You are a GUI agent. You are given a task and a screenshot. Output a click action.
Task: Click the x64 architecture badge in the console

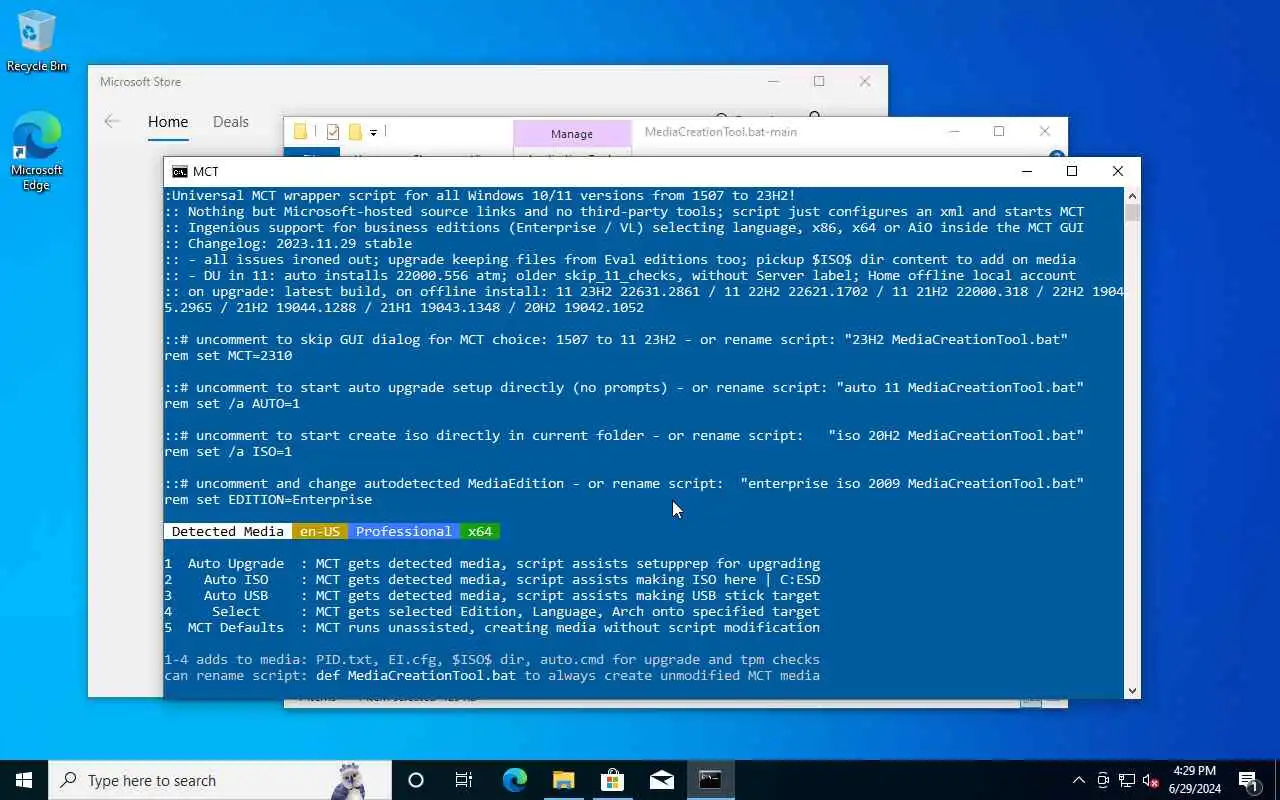(480, 532)
